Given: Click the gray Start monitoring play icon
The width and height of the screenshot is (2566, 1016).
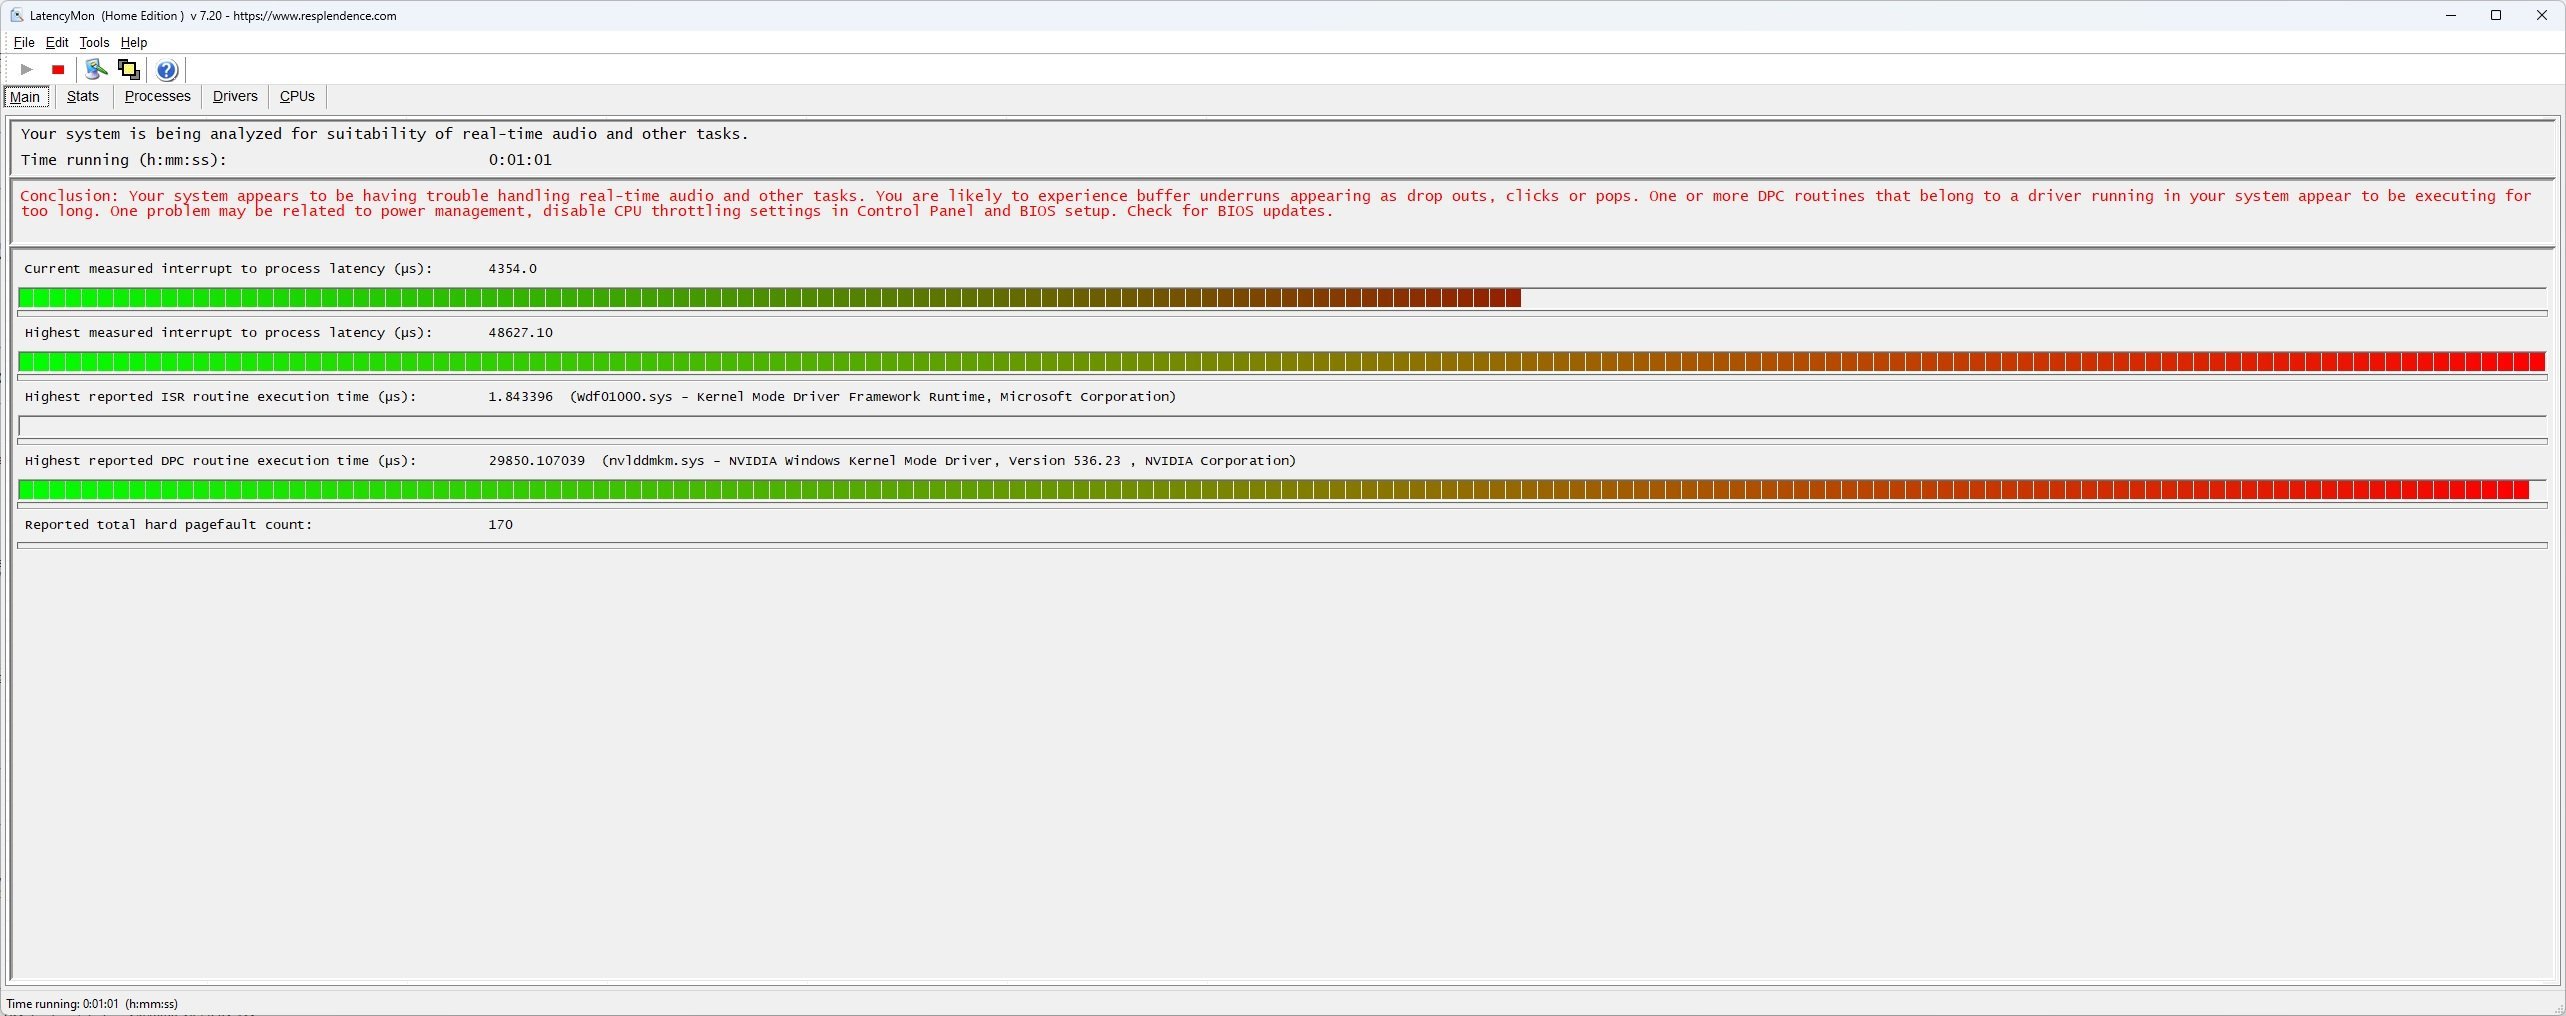Looking at the screenshot, I should 27,69.
